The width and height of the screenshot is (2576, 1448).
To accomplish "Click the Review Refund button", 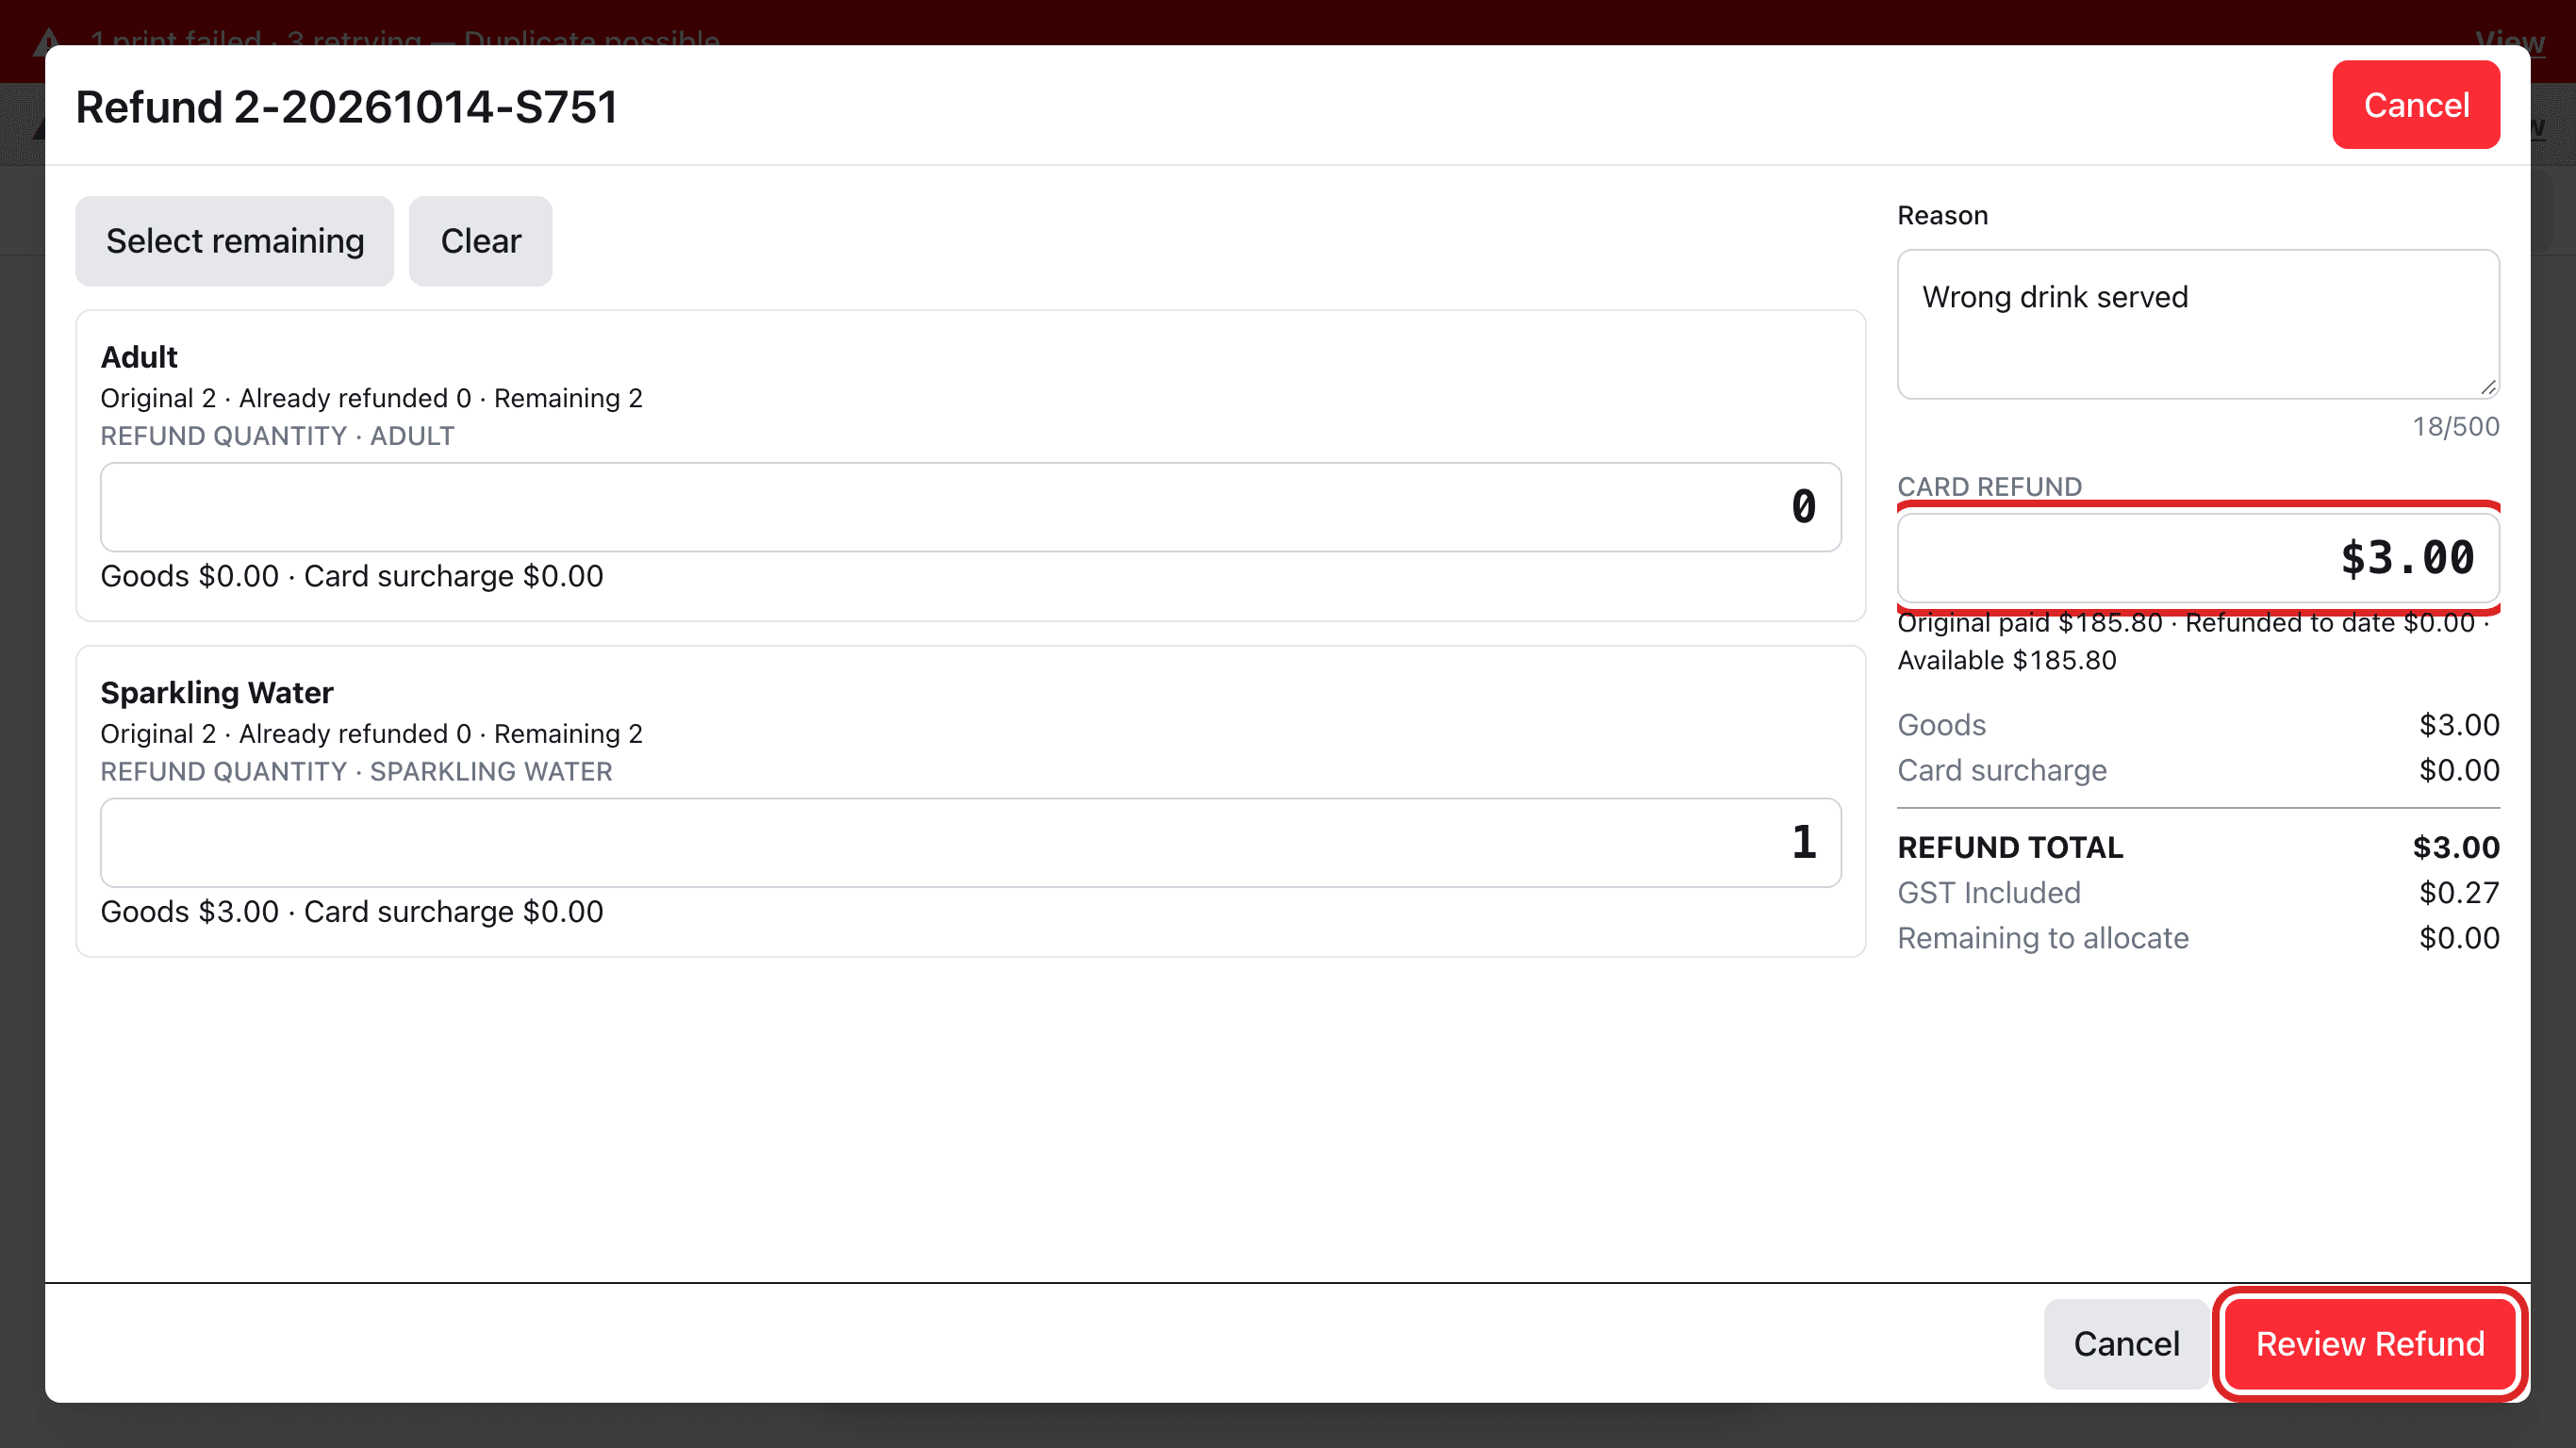I will coord(2369,1343).
